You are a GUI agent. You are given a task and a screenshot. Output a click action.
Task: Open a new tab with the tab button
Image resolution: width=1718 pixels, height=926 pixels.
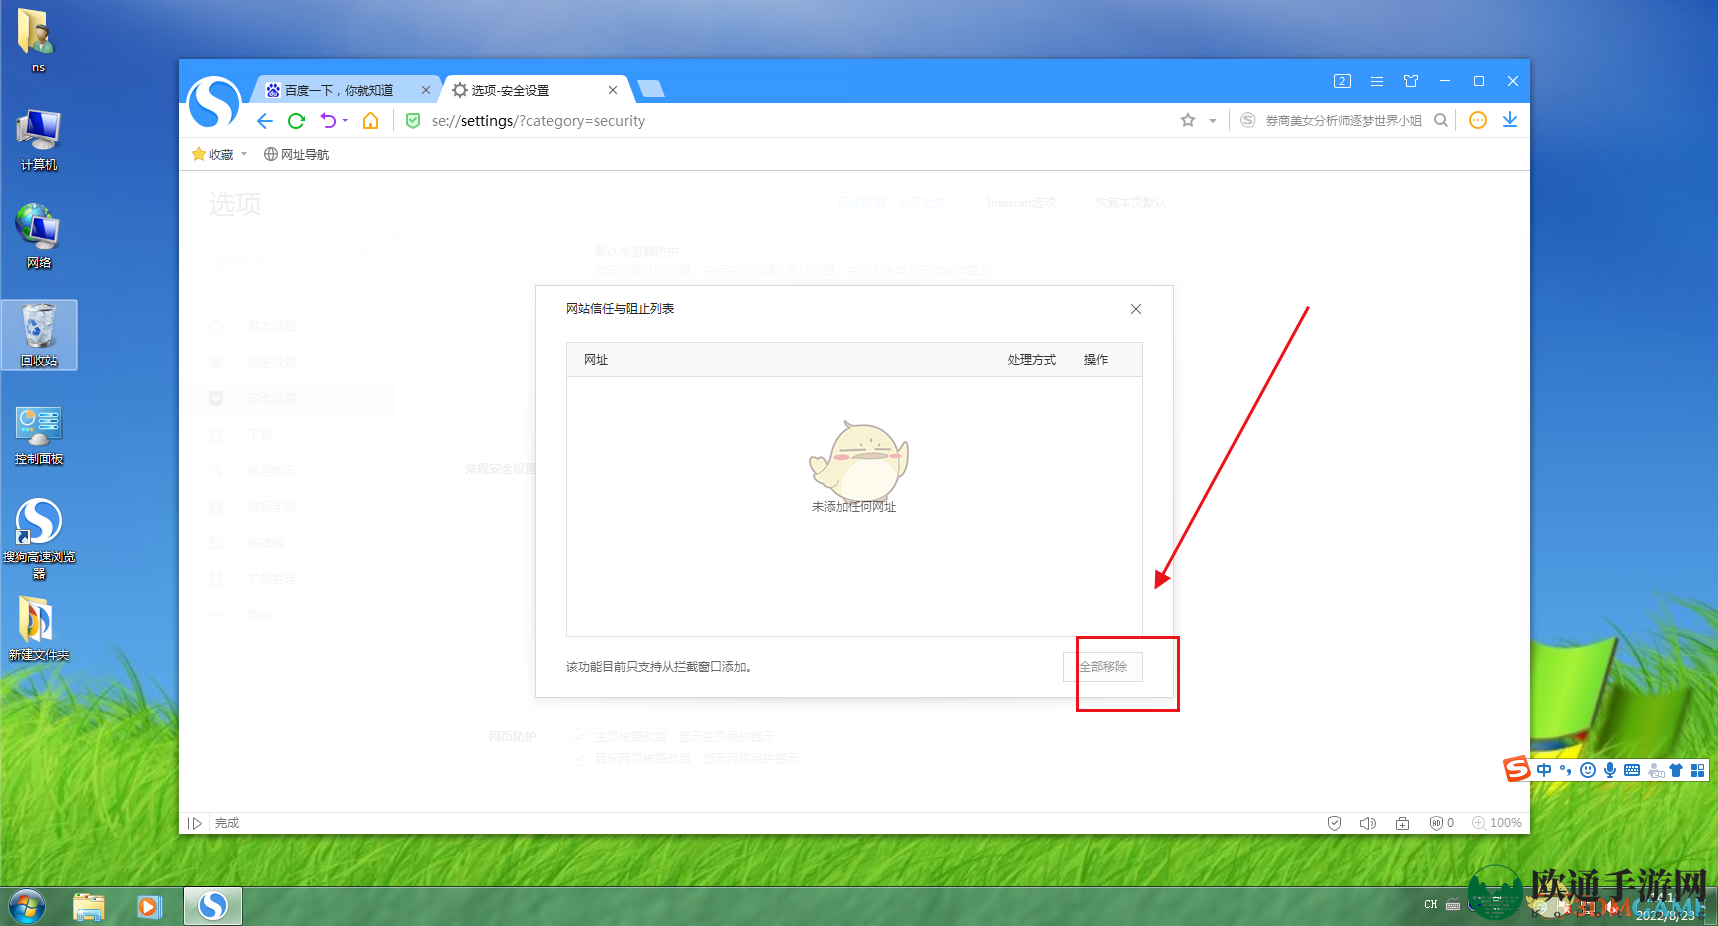(x=651, y=90)
